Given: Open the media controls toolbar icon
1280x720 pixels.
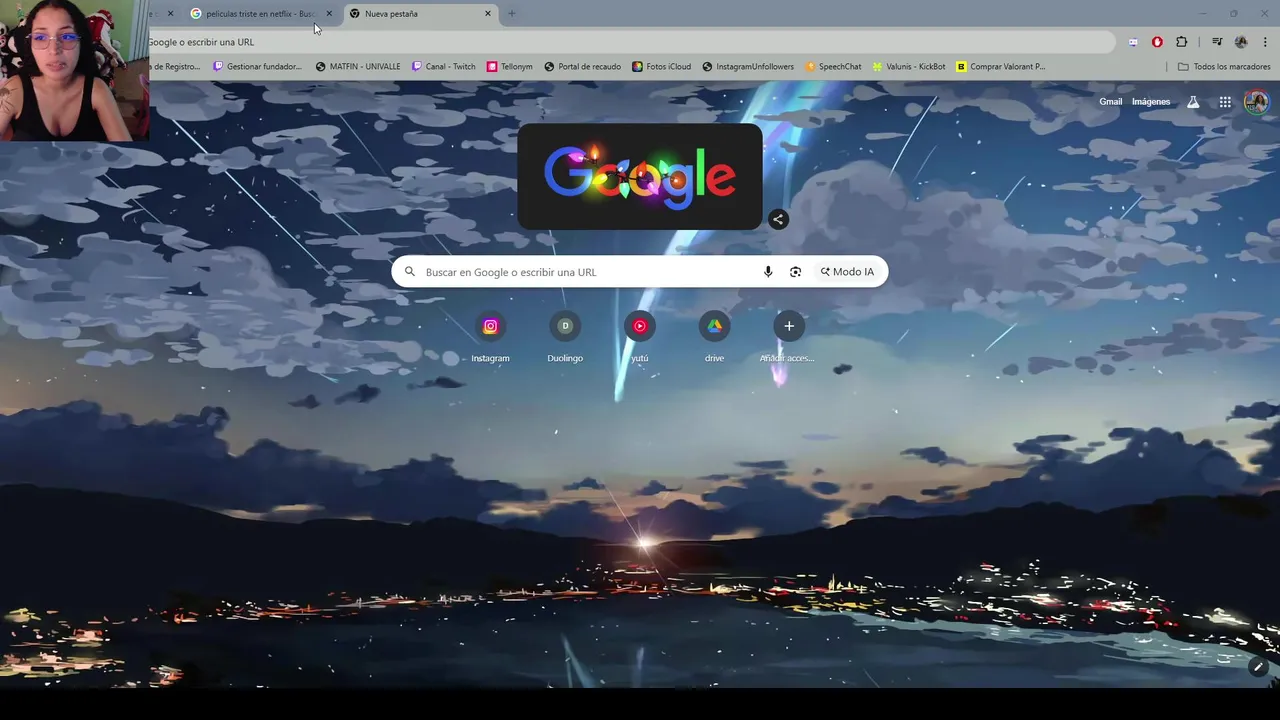Looking at the screenshot, I should [x=1217, y=42].
